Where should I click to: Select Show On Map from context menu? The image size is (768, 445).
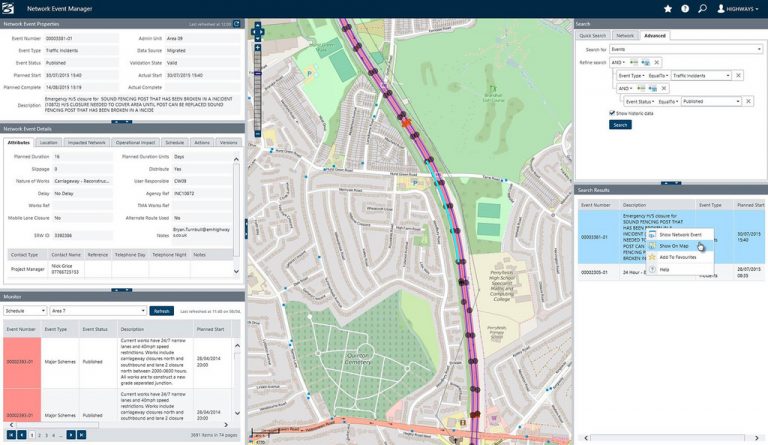coord(675,245)
